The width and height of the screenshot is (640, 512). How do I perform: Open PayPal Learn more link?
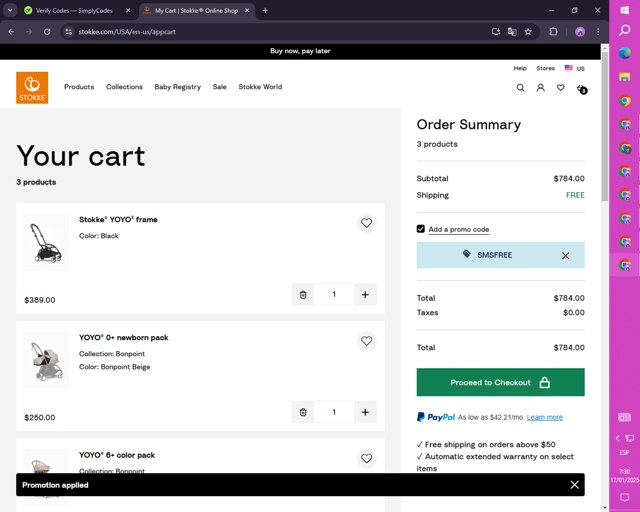coord(544,417)
